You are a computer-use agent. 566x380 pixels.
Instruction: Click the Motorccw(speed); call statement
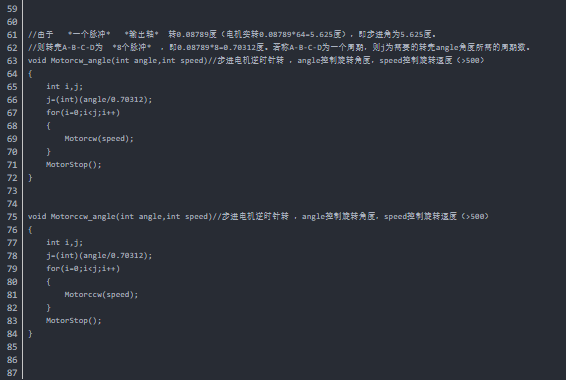tap(101, 294)
